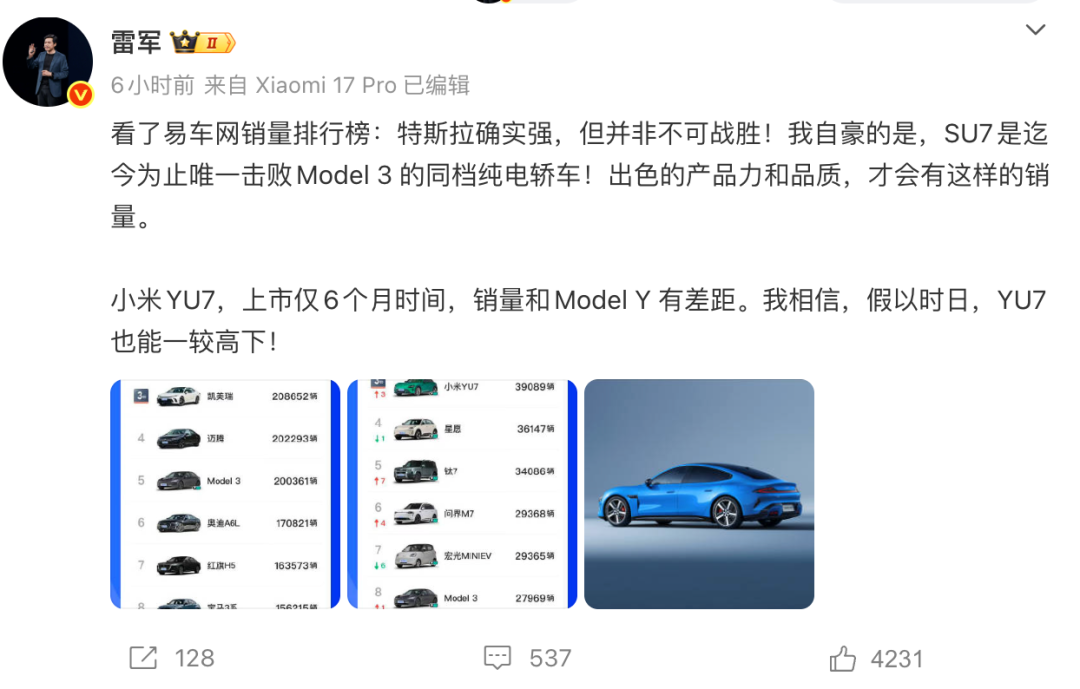
Task: Open the blue SU7 car photo
Action: [x=699, y=494]
